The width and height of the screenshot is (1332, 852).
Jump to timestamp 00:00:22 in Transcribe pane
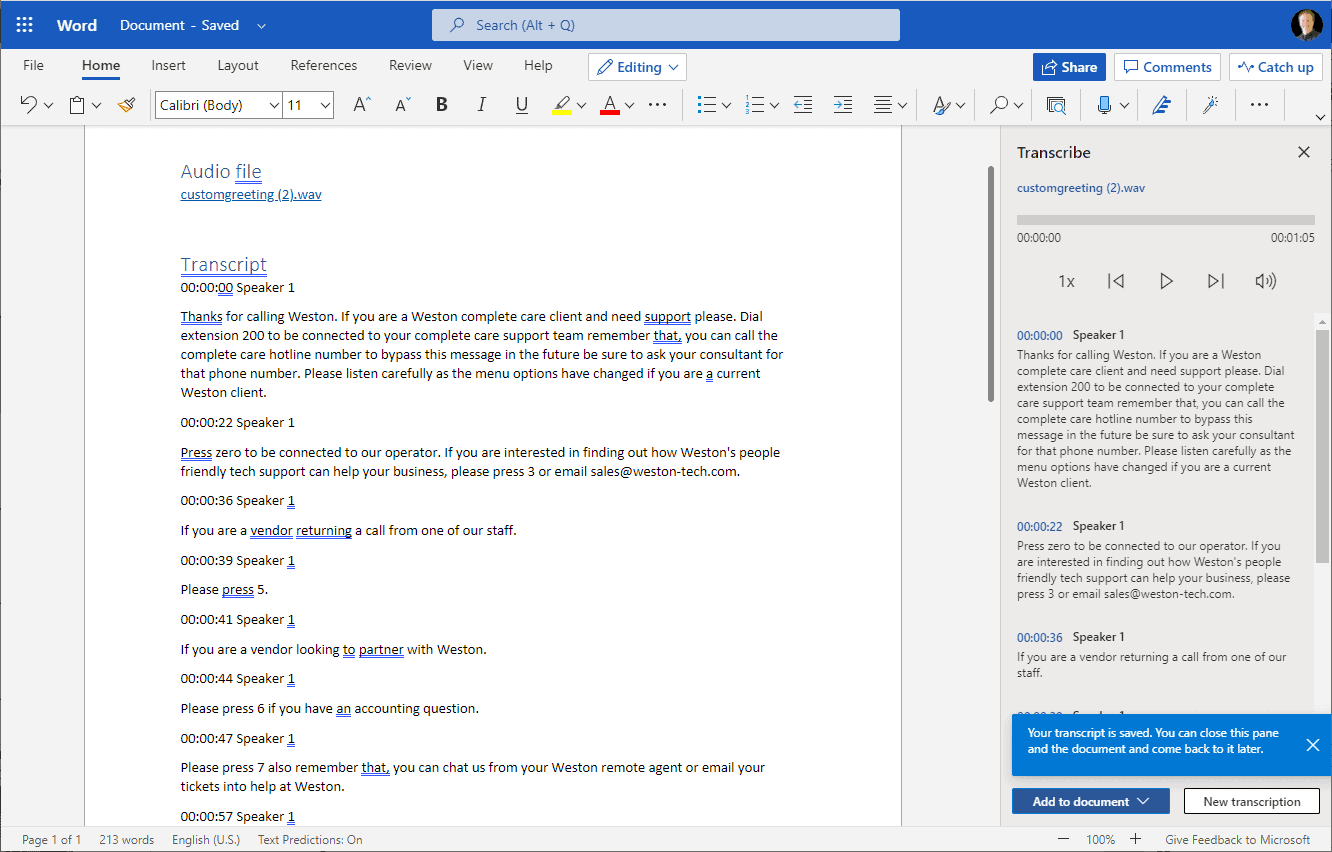(1040, 526)
